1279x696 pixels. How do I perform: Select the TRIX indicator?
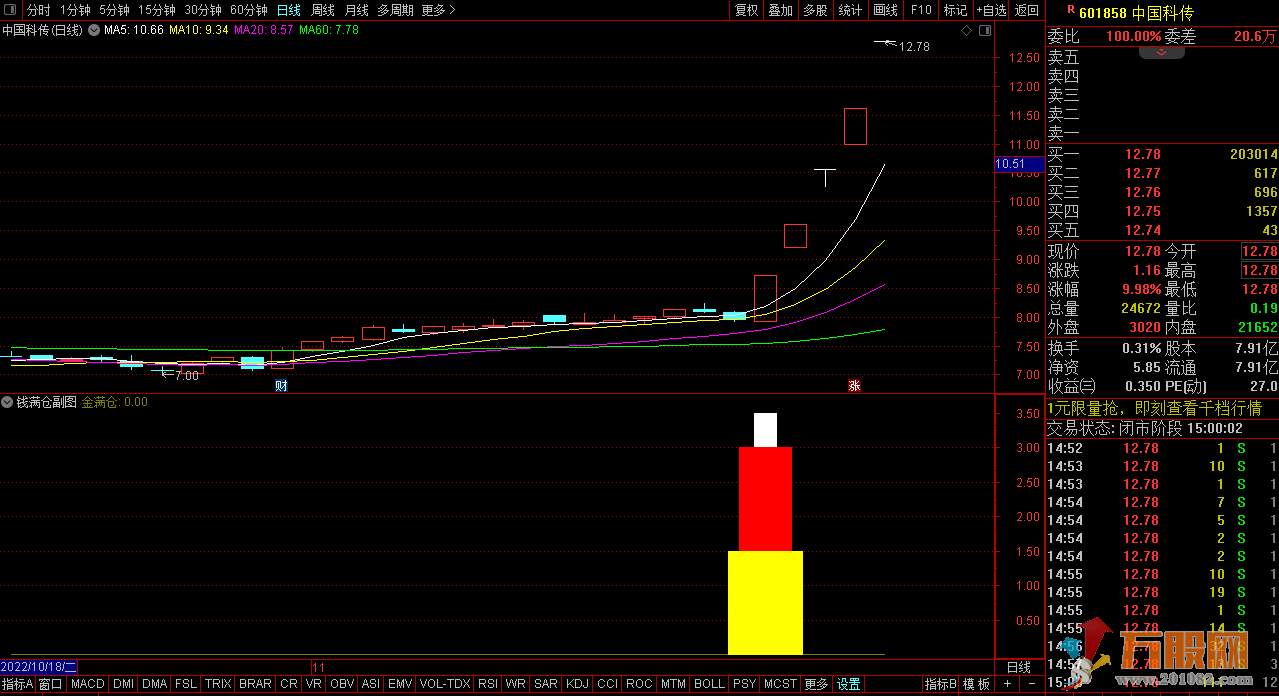[218, 684]
